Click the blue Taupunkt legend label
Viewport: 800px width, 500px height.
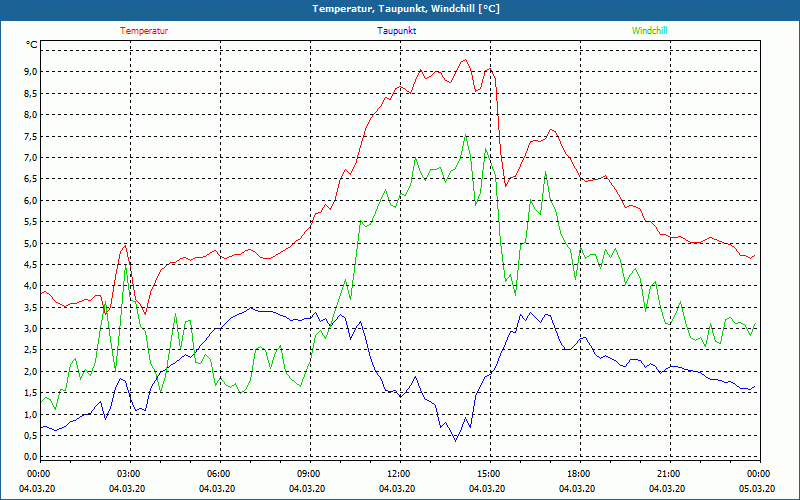396,31
